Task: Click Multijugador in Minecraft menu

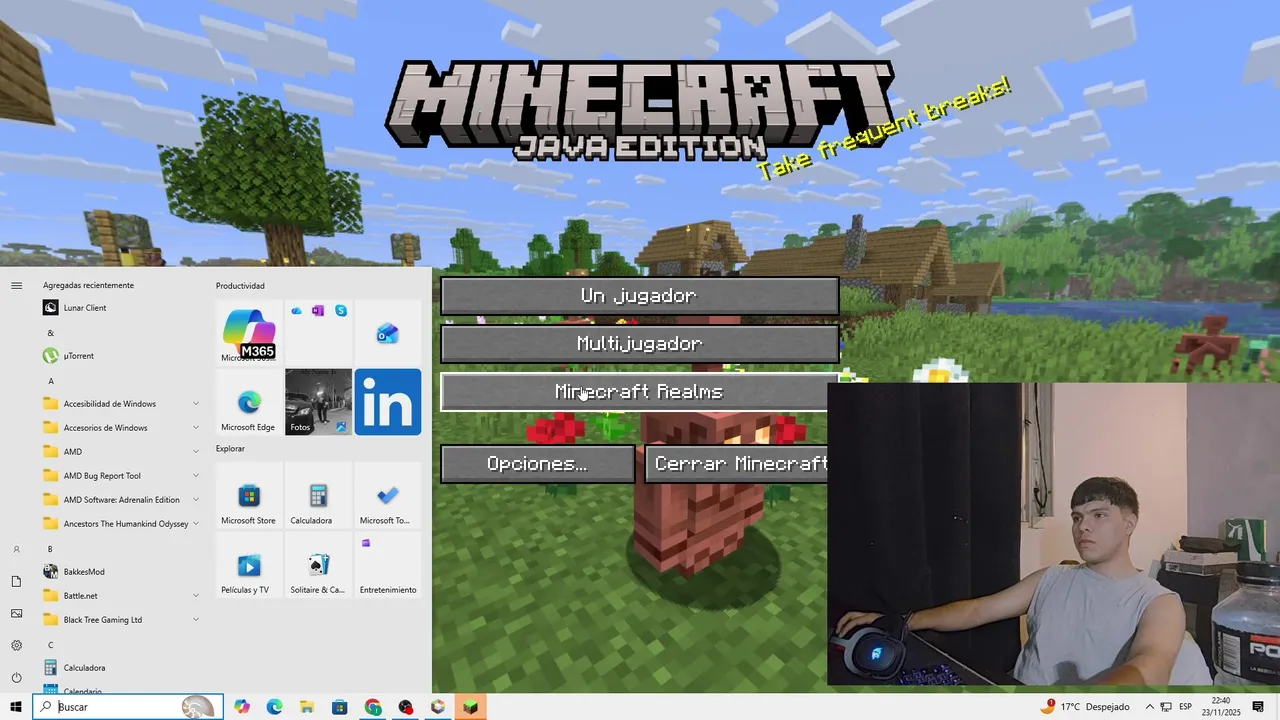Action: (639, 344)
